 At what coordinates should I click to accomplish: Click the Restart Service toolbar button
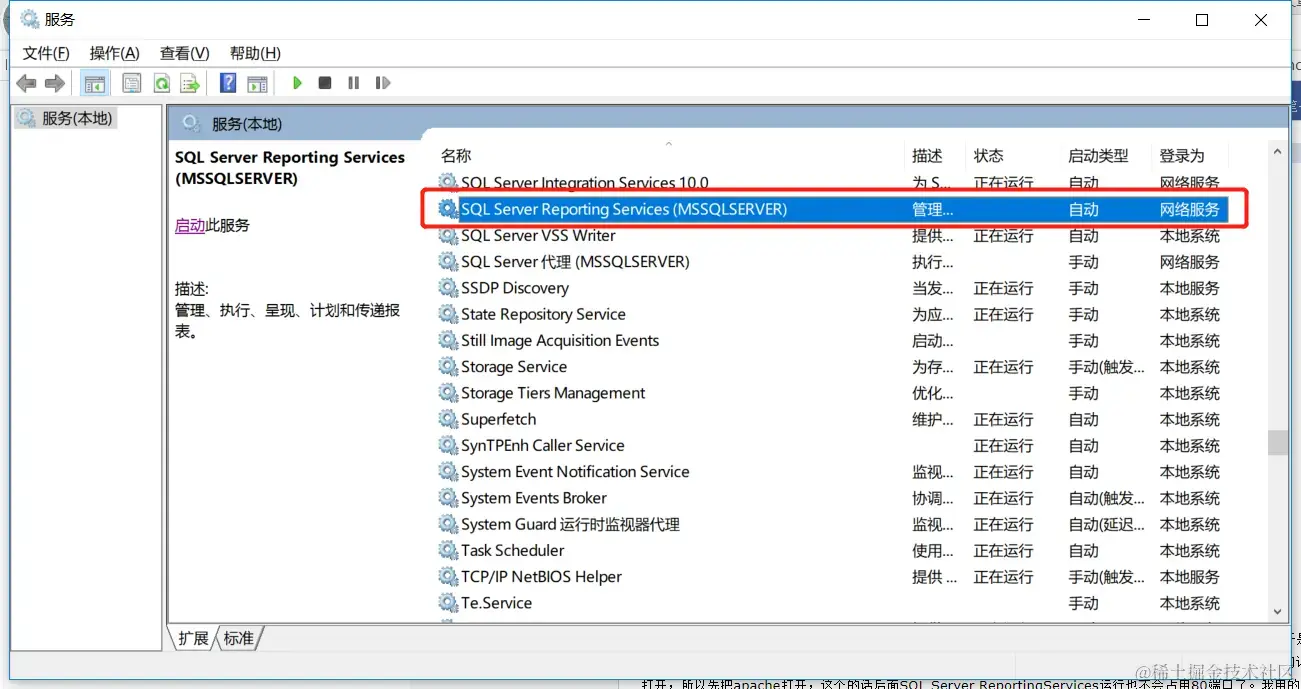point(382,83)
